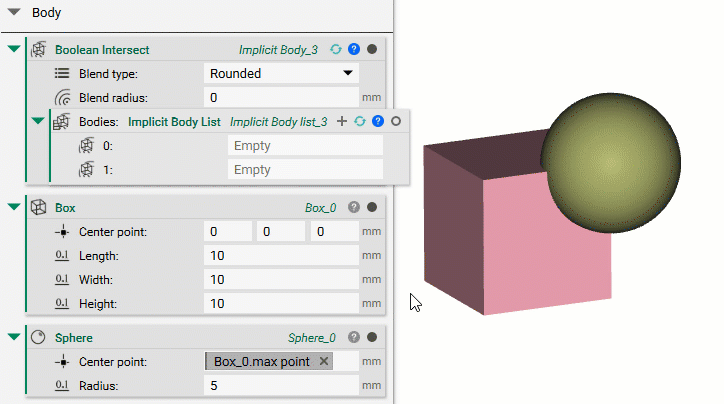Toggle visibility dot of Box_0
The image size is (724, 404).
click(x=372, y=207)
